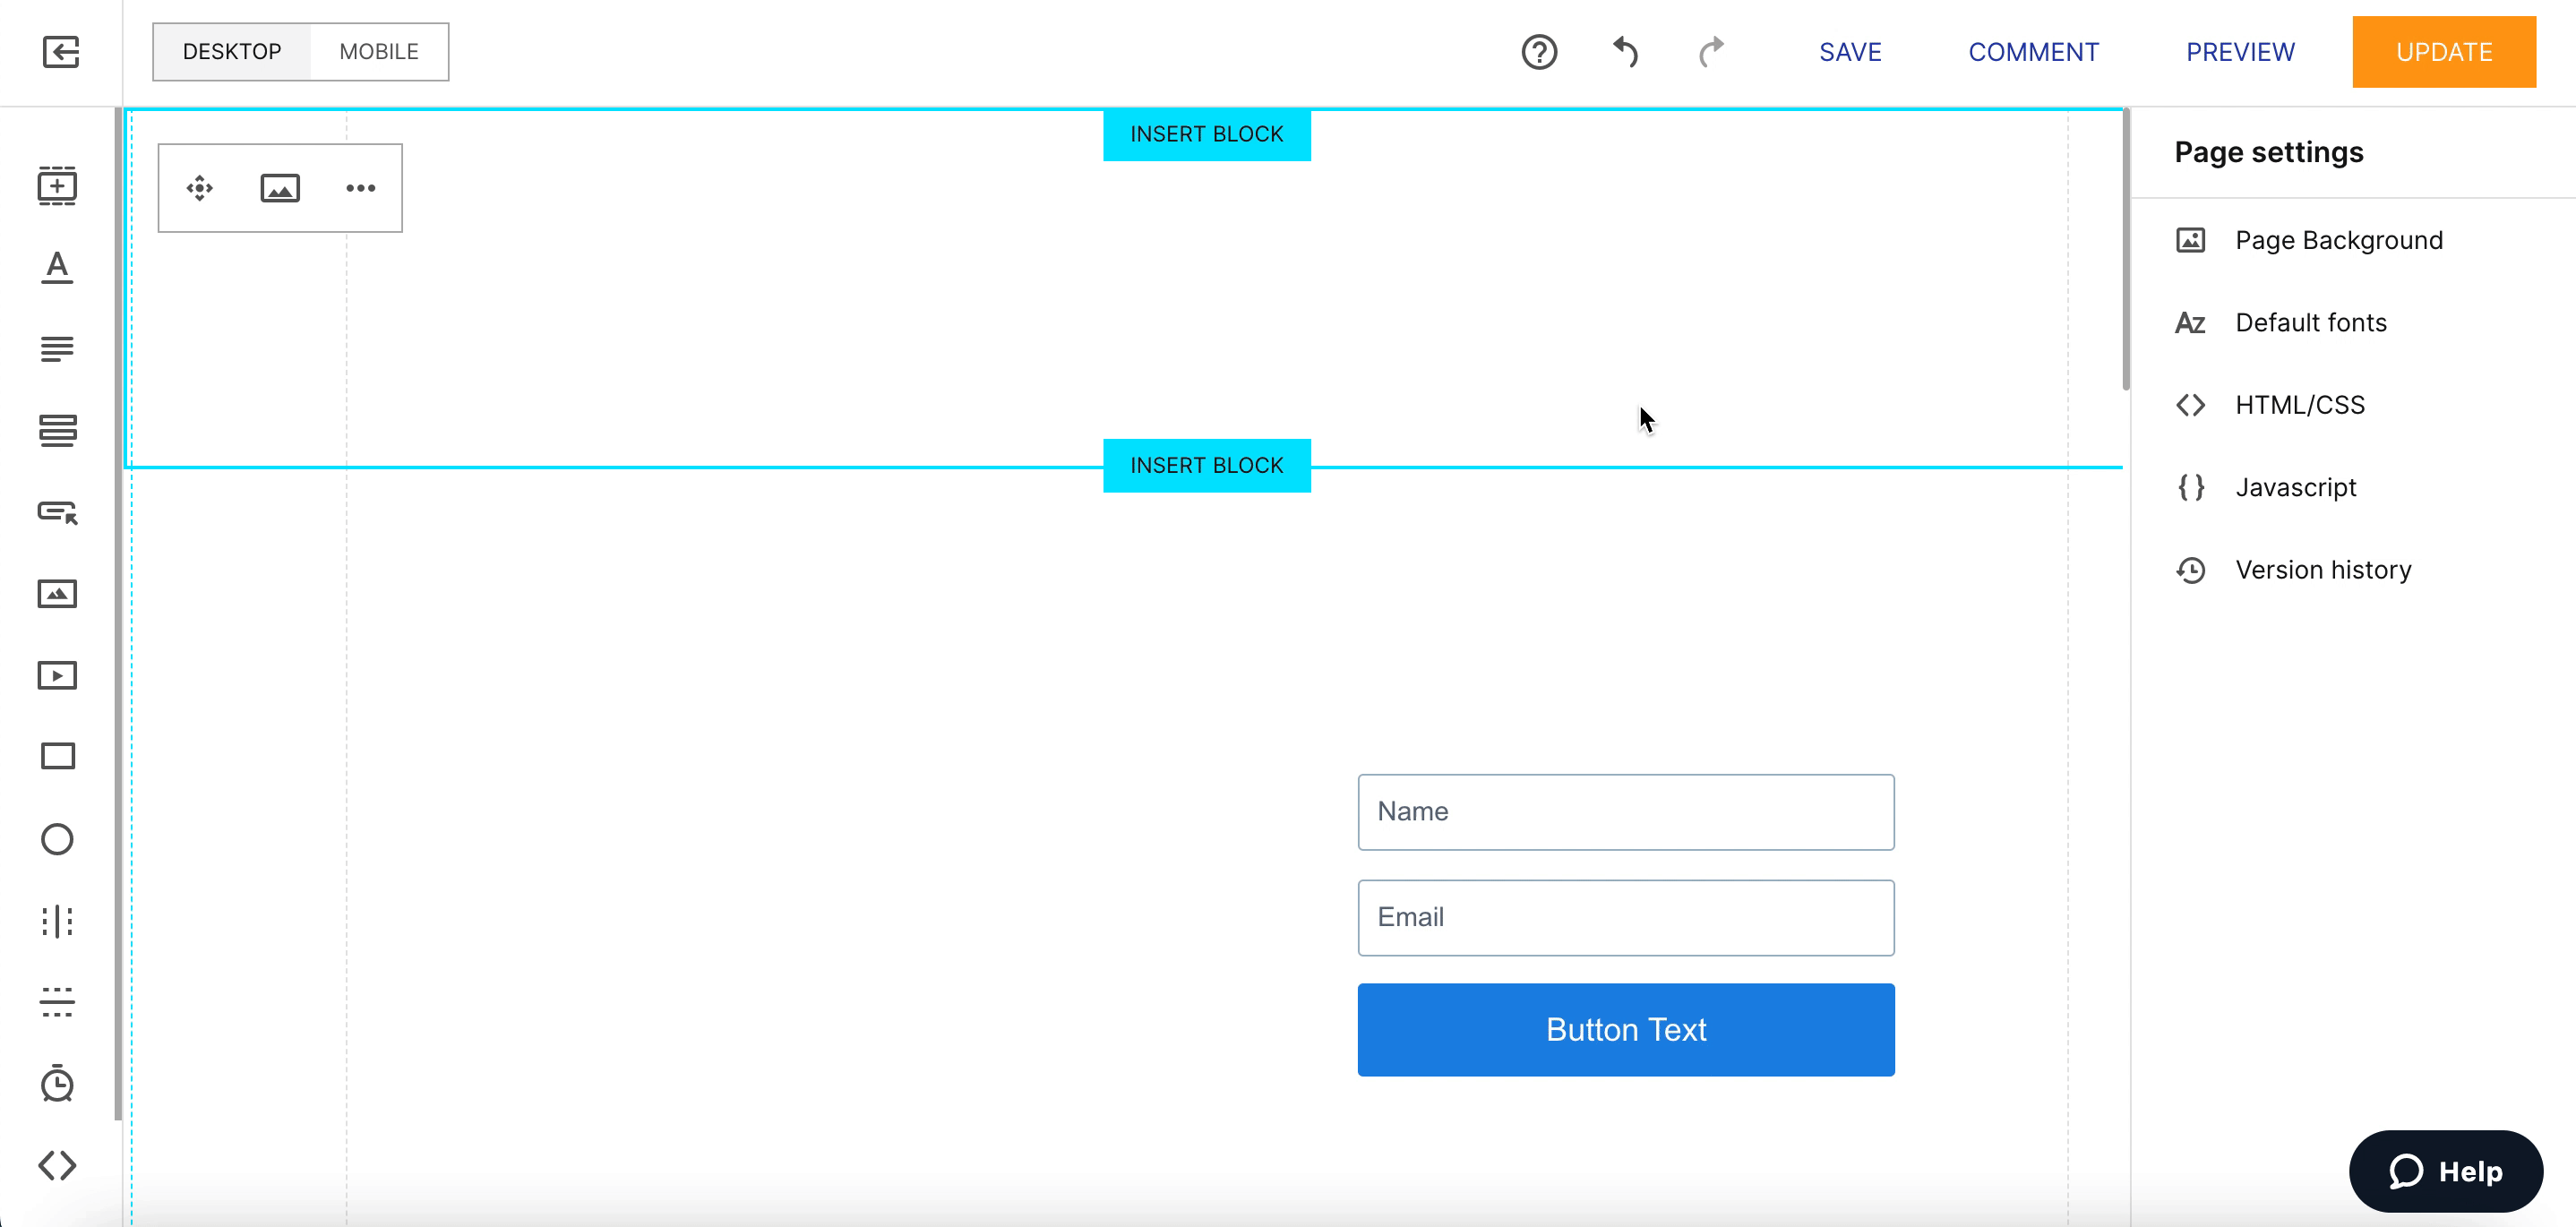This screenshot has width=2576, height=1227.
Task: Click the exit editor arrow icon
Action: point(61,52)
